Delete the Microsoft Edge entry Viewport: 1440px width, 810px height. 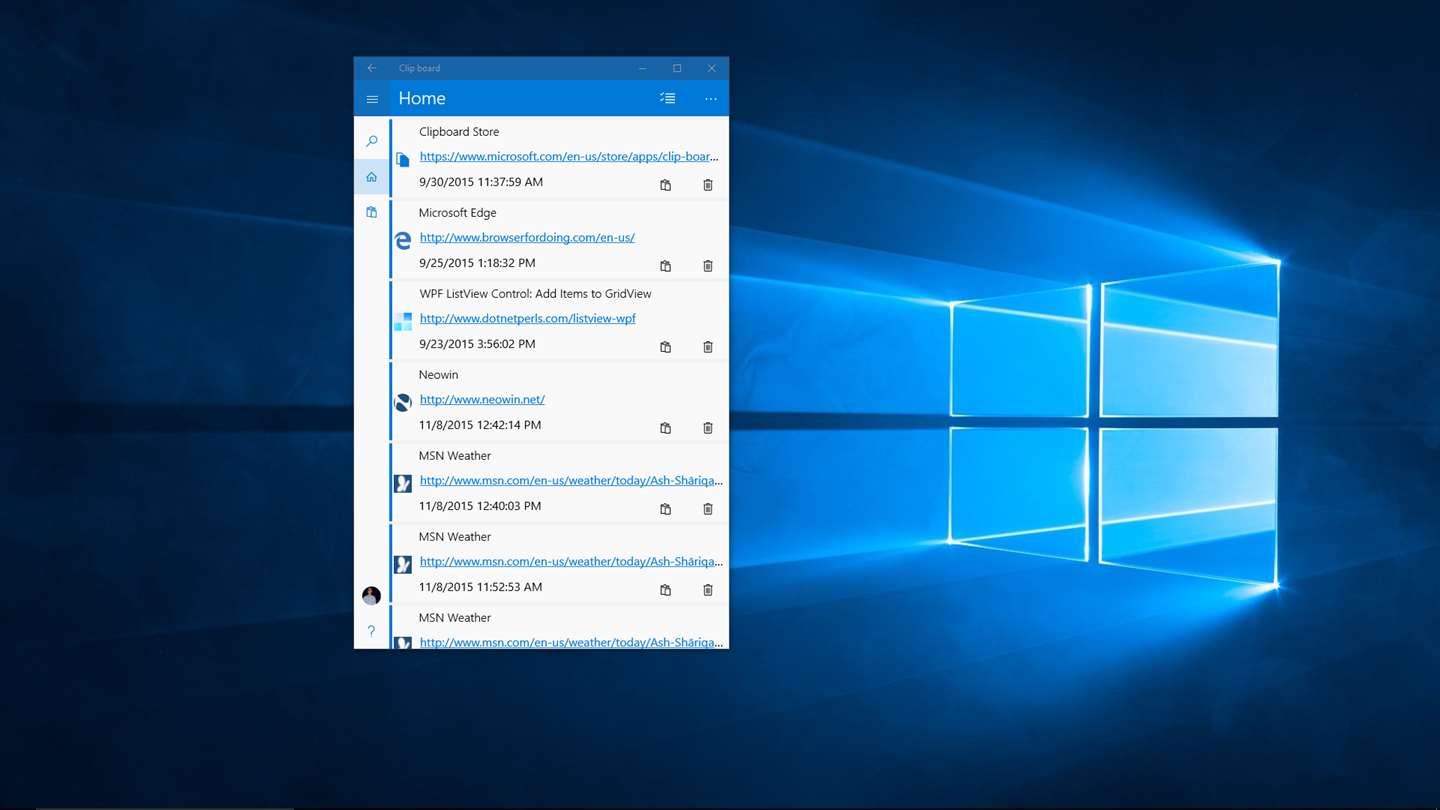[708, 266]
